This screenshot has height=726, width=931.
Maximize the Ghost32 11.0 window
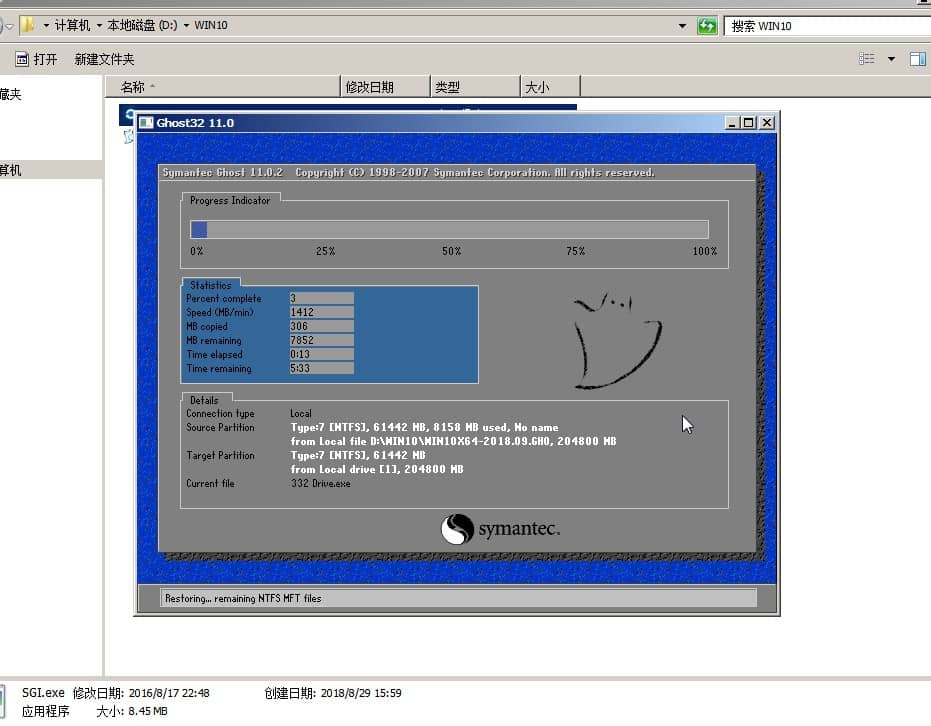point(749,122)
